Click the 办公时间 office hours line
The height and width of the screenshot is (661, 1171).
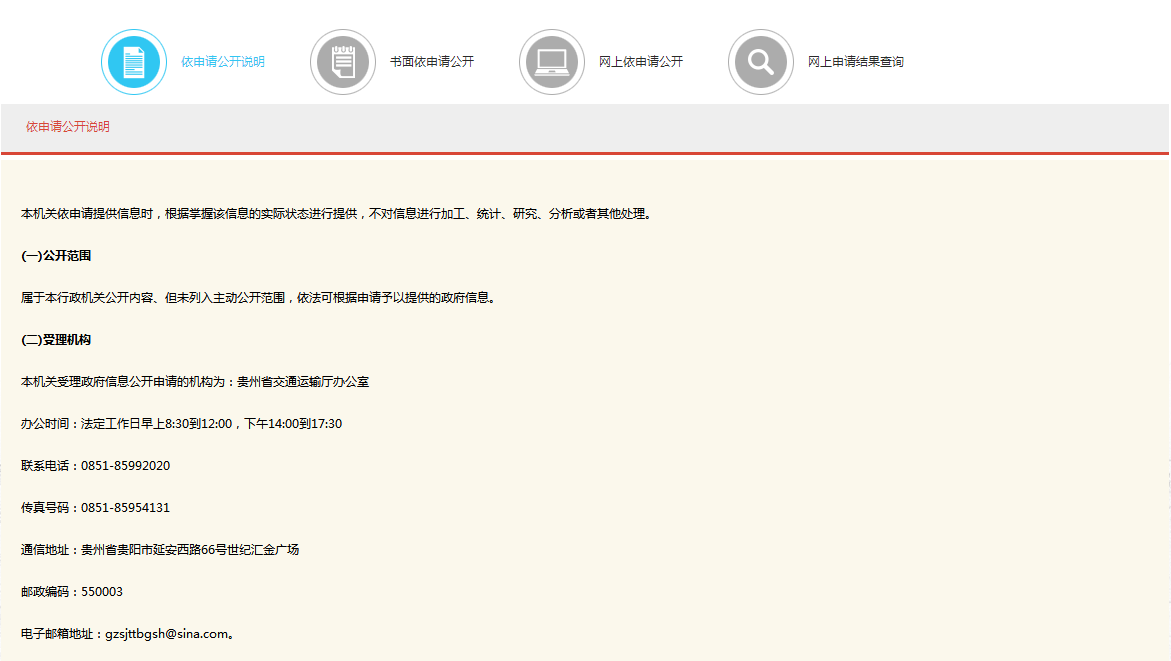coord(181,424)
